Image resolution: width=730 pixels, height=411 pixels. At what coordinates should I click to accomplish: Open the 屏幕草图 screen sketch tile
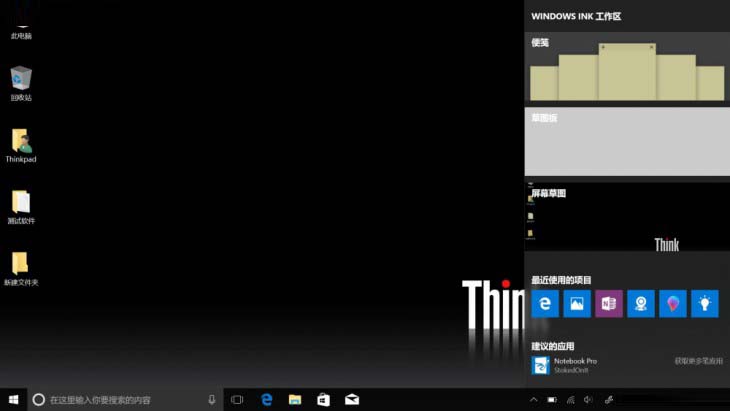click(627, 216)
